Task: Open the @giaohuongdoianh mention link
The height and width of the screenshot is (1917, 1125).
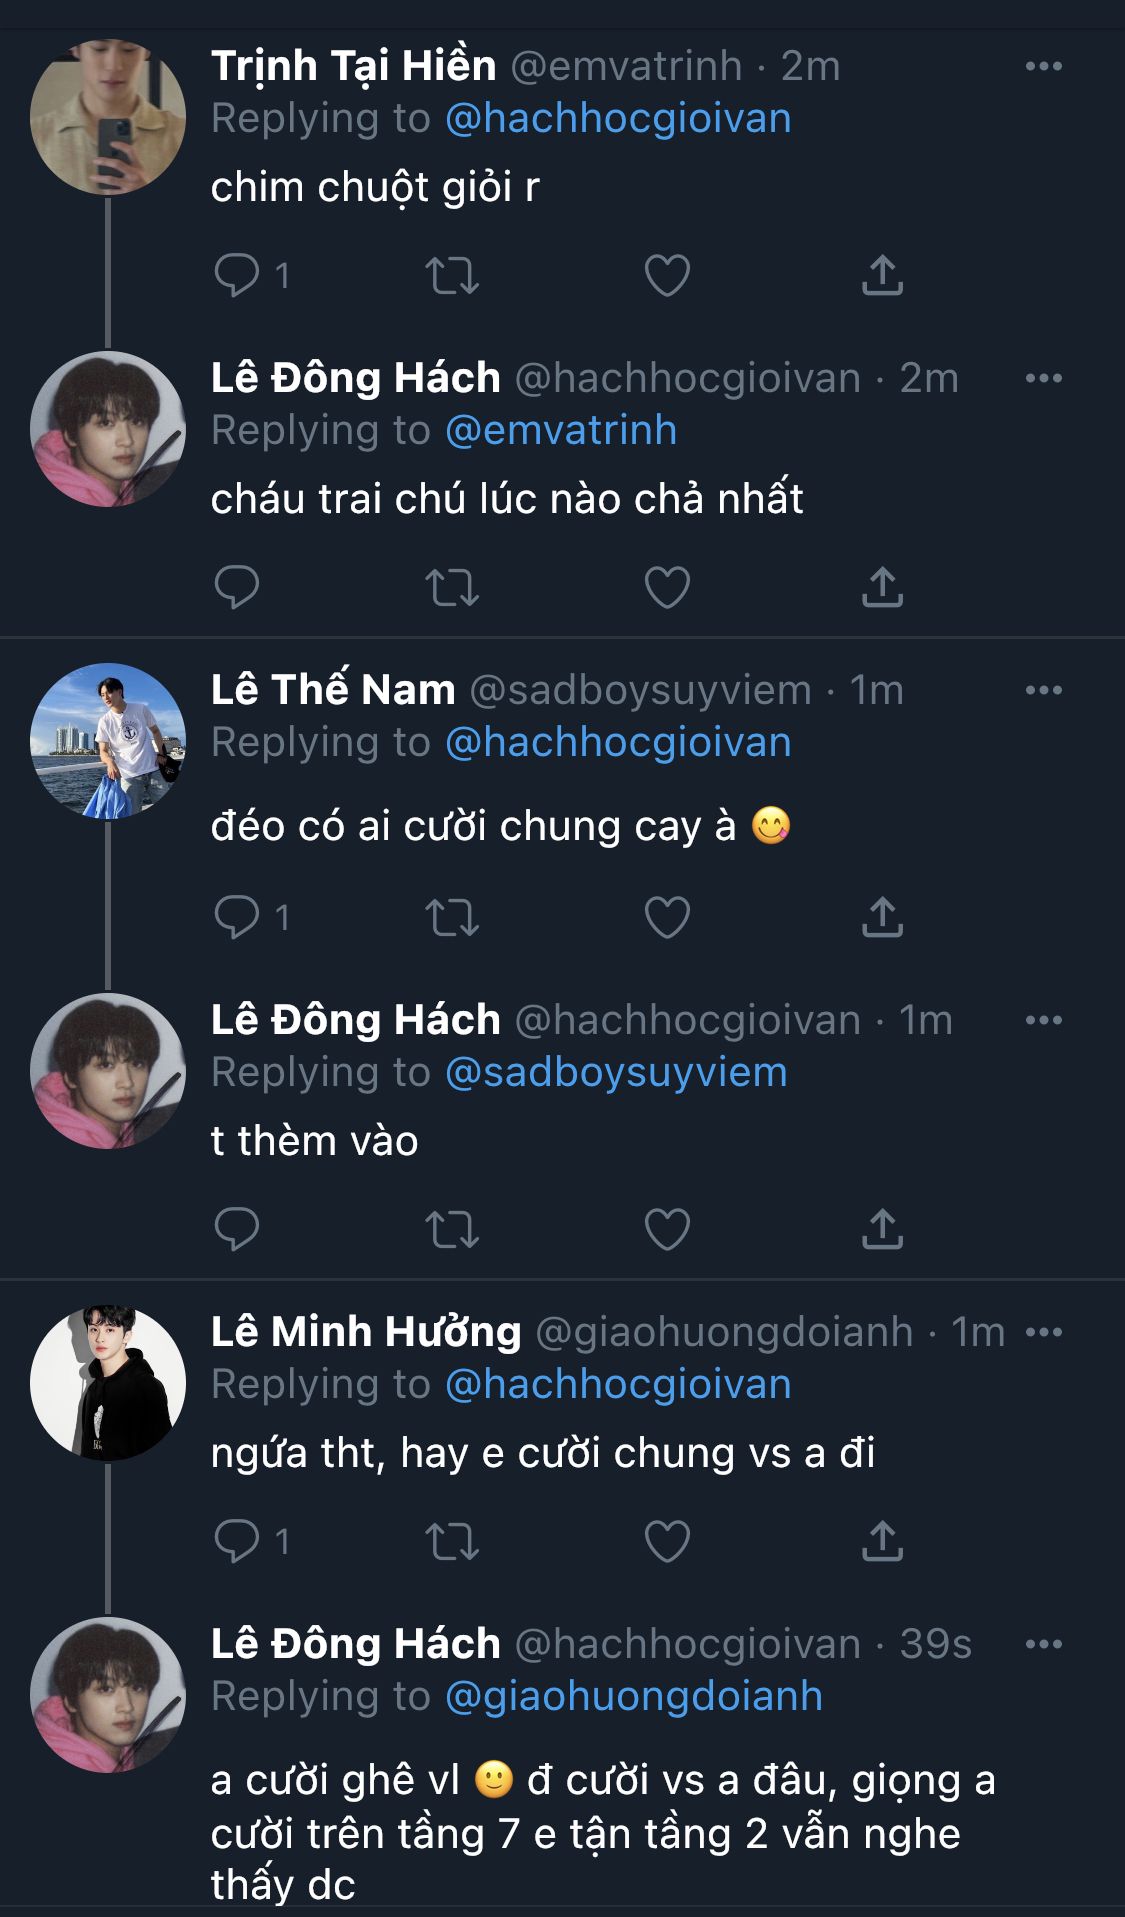Action: point(634,1696)
